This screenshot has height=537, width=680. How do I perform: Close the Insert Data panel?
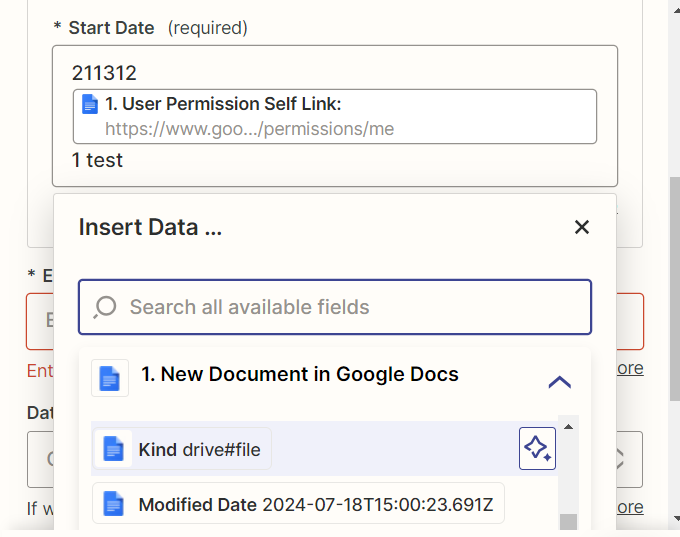coord(582,228)
